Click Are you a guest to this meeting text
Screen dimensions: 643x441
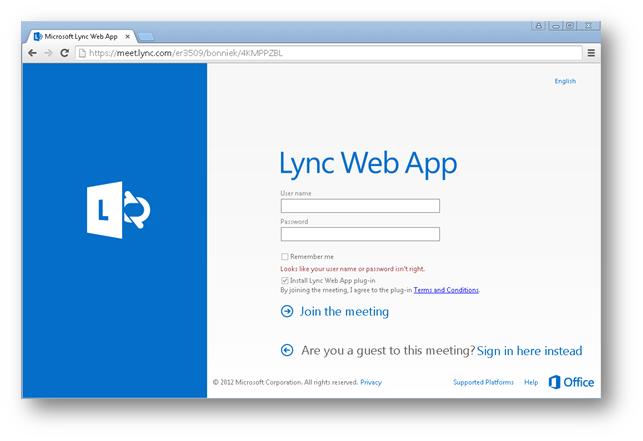(x=388, y=351)
